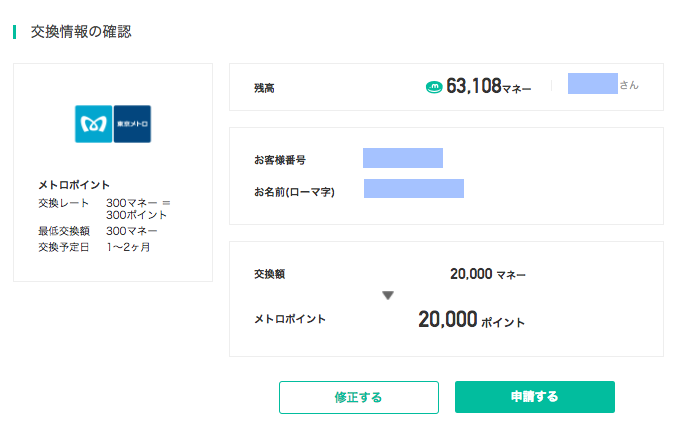Click the 63,108 マネー balance amount
Viewport: 674px width, 432px height.
coord(489,86)
